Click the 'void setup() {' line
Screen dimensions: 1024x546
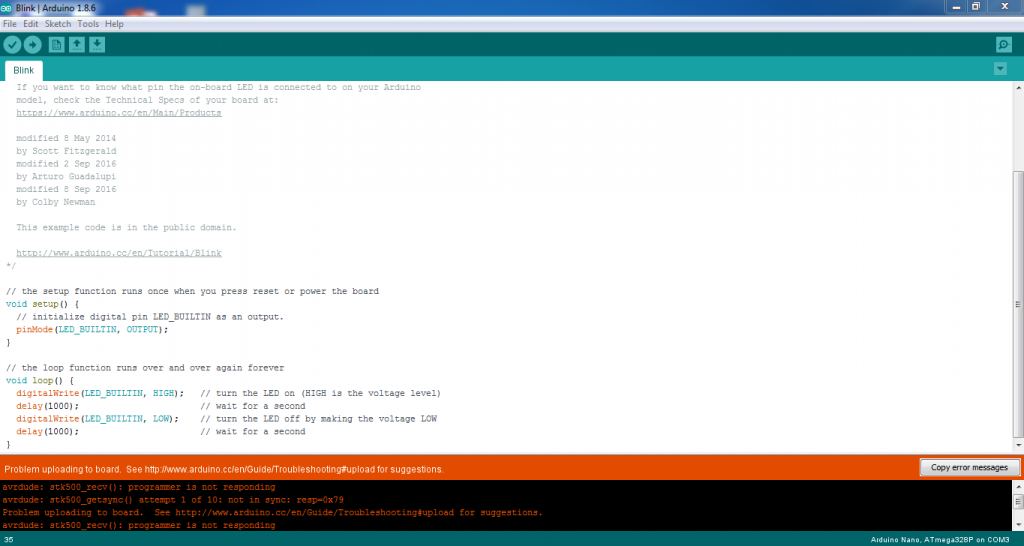coord(42,304)
